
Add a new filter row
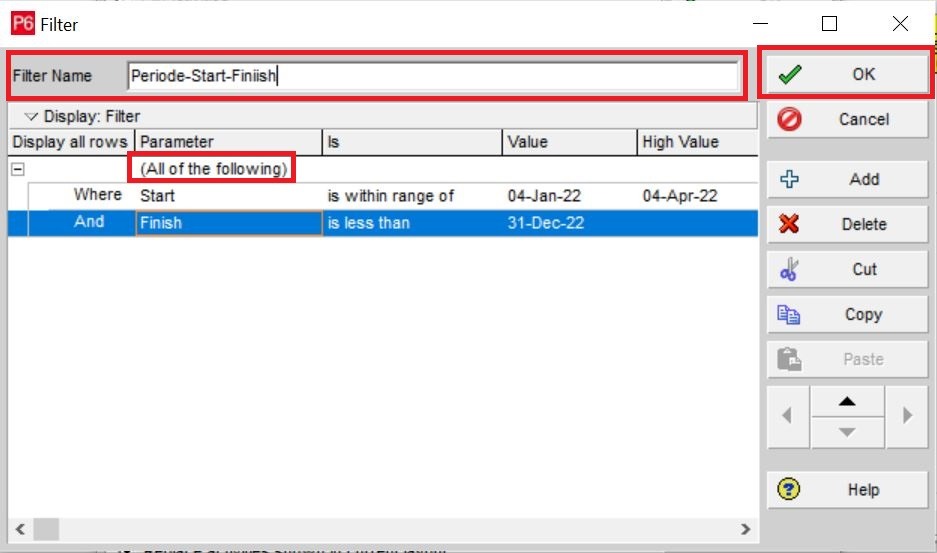click(x=847, y=179)
